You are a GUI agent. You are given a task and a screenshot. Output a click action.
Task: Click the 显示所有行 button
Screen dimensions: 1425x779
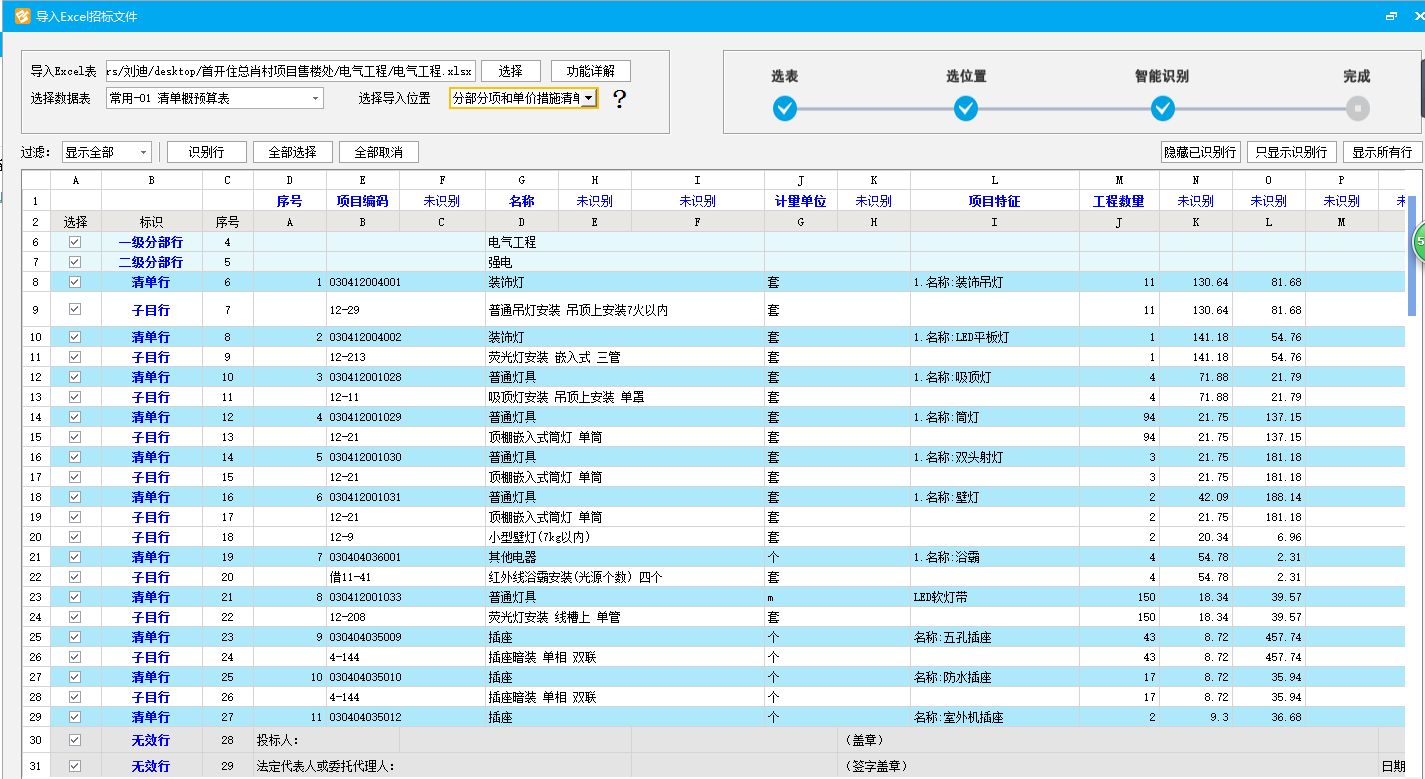click(1382, 152)
